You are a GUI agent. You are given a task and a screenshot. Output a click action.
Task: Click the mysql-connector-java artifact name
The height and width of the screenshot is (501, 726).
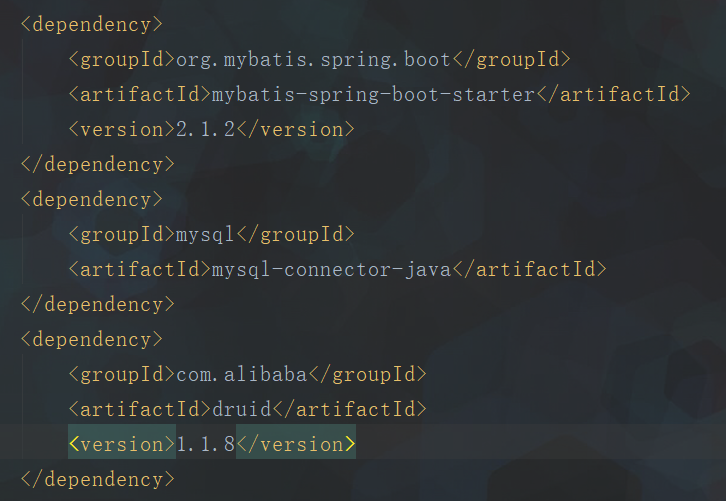point(332,269)
